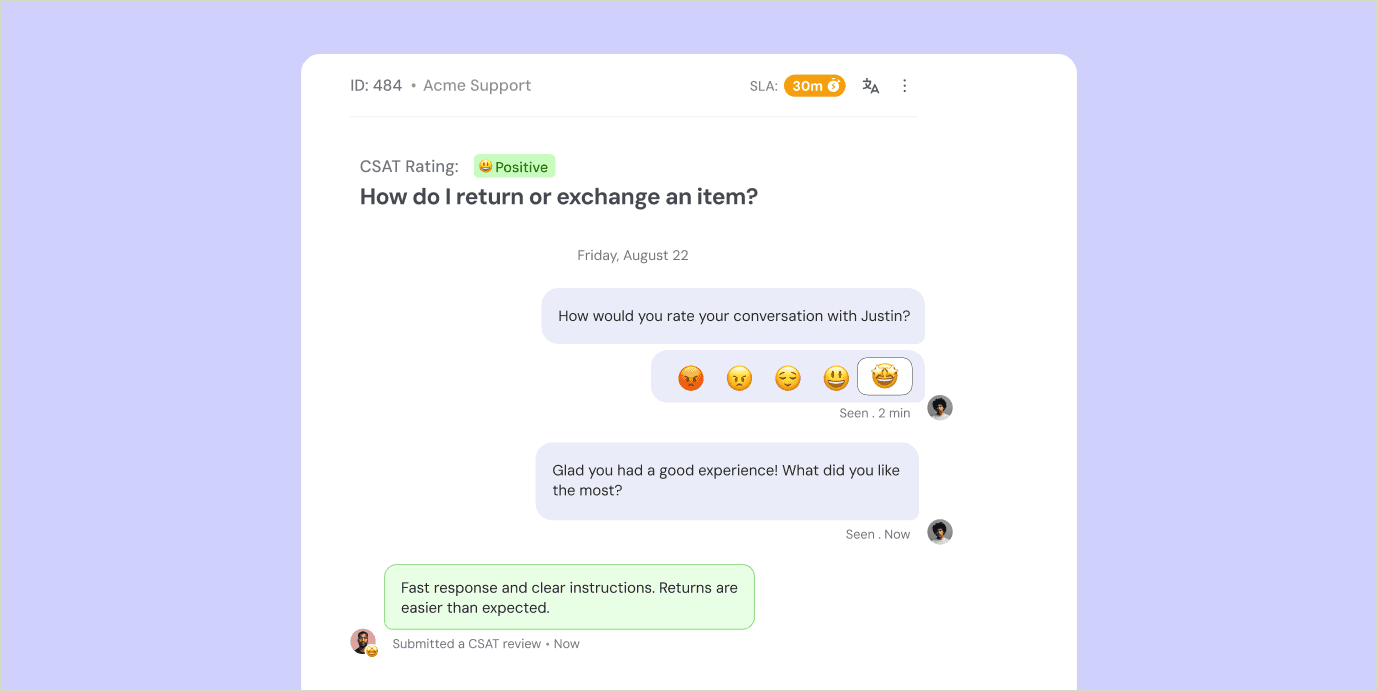Click the ticket ID: 484 label

tap(376, 86)
